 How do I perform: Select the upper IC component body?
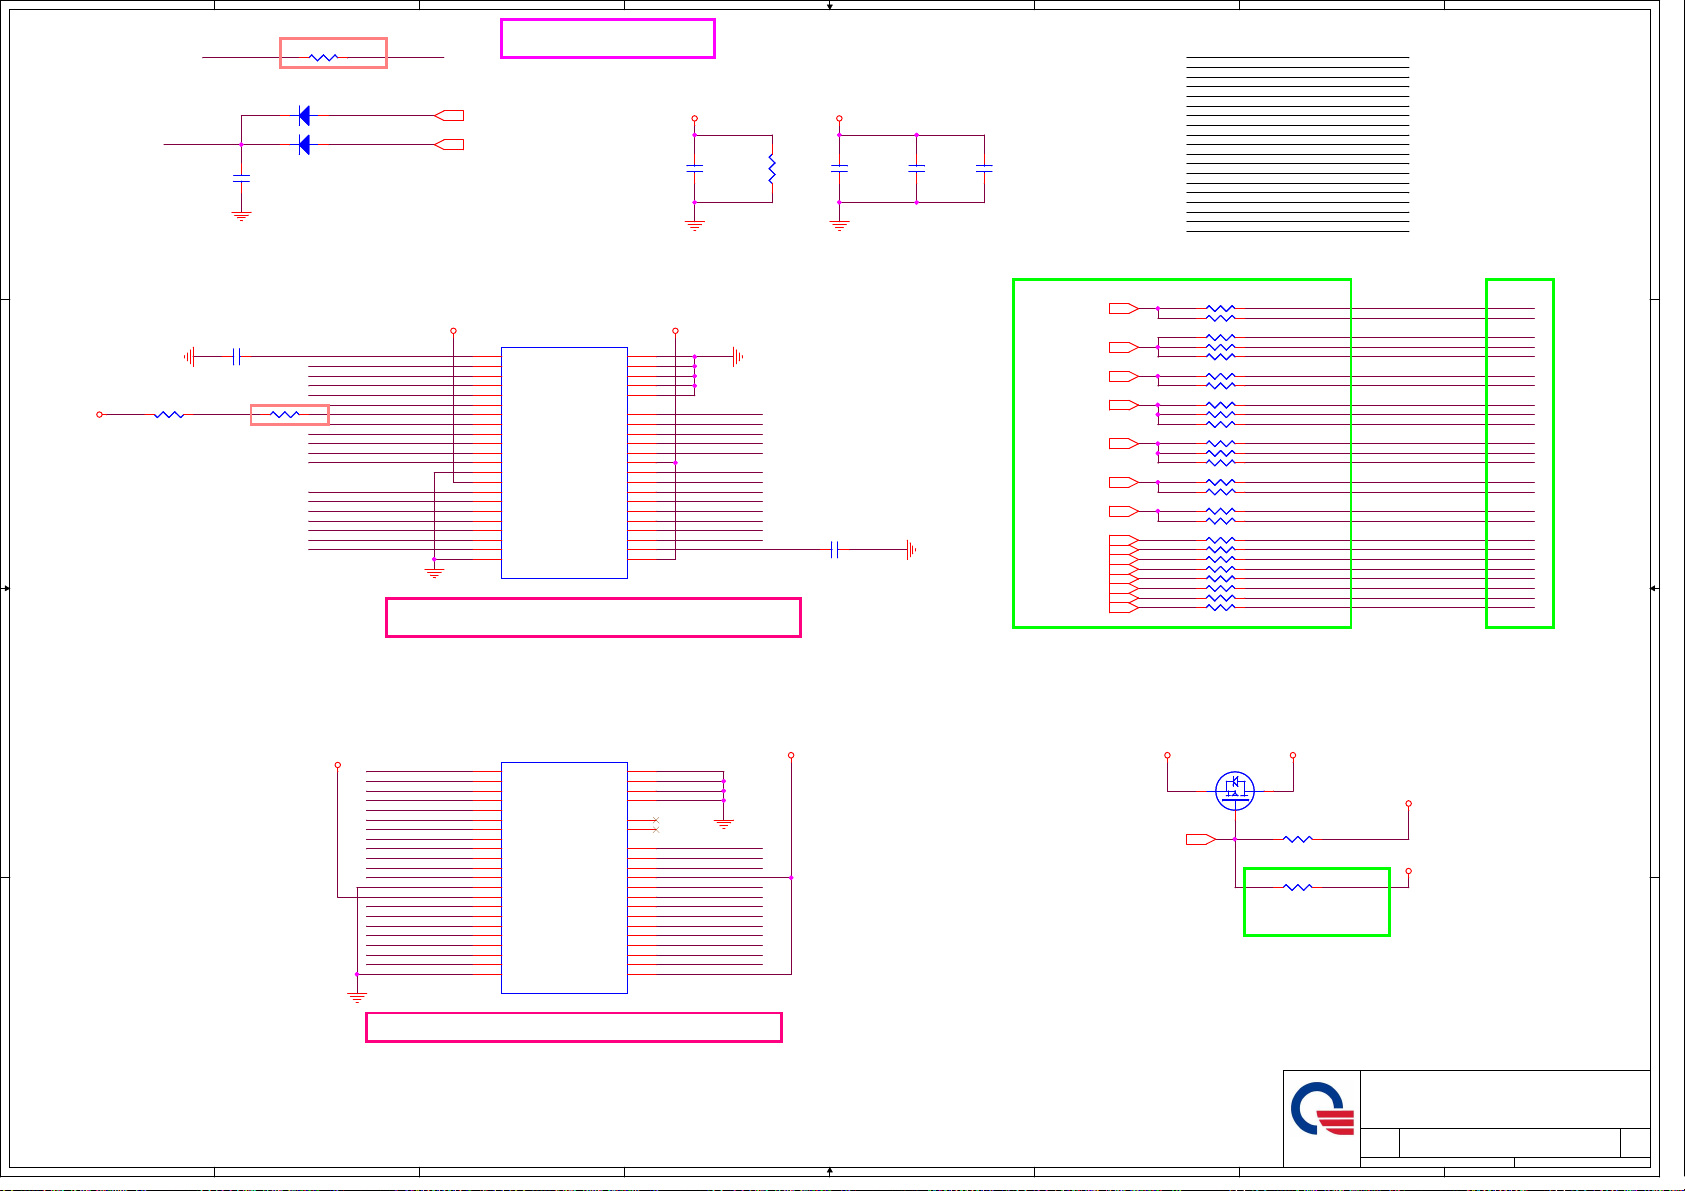pos(564,463)
